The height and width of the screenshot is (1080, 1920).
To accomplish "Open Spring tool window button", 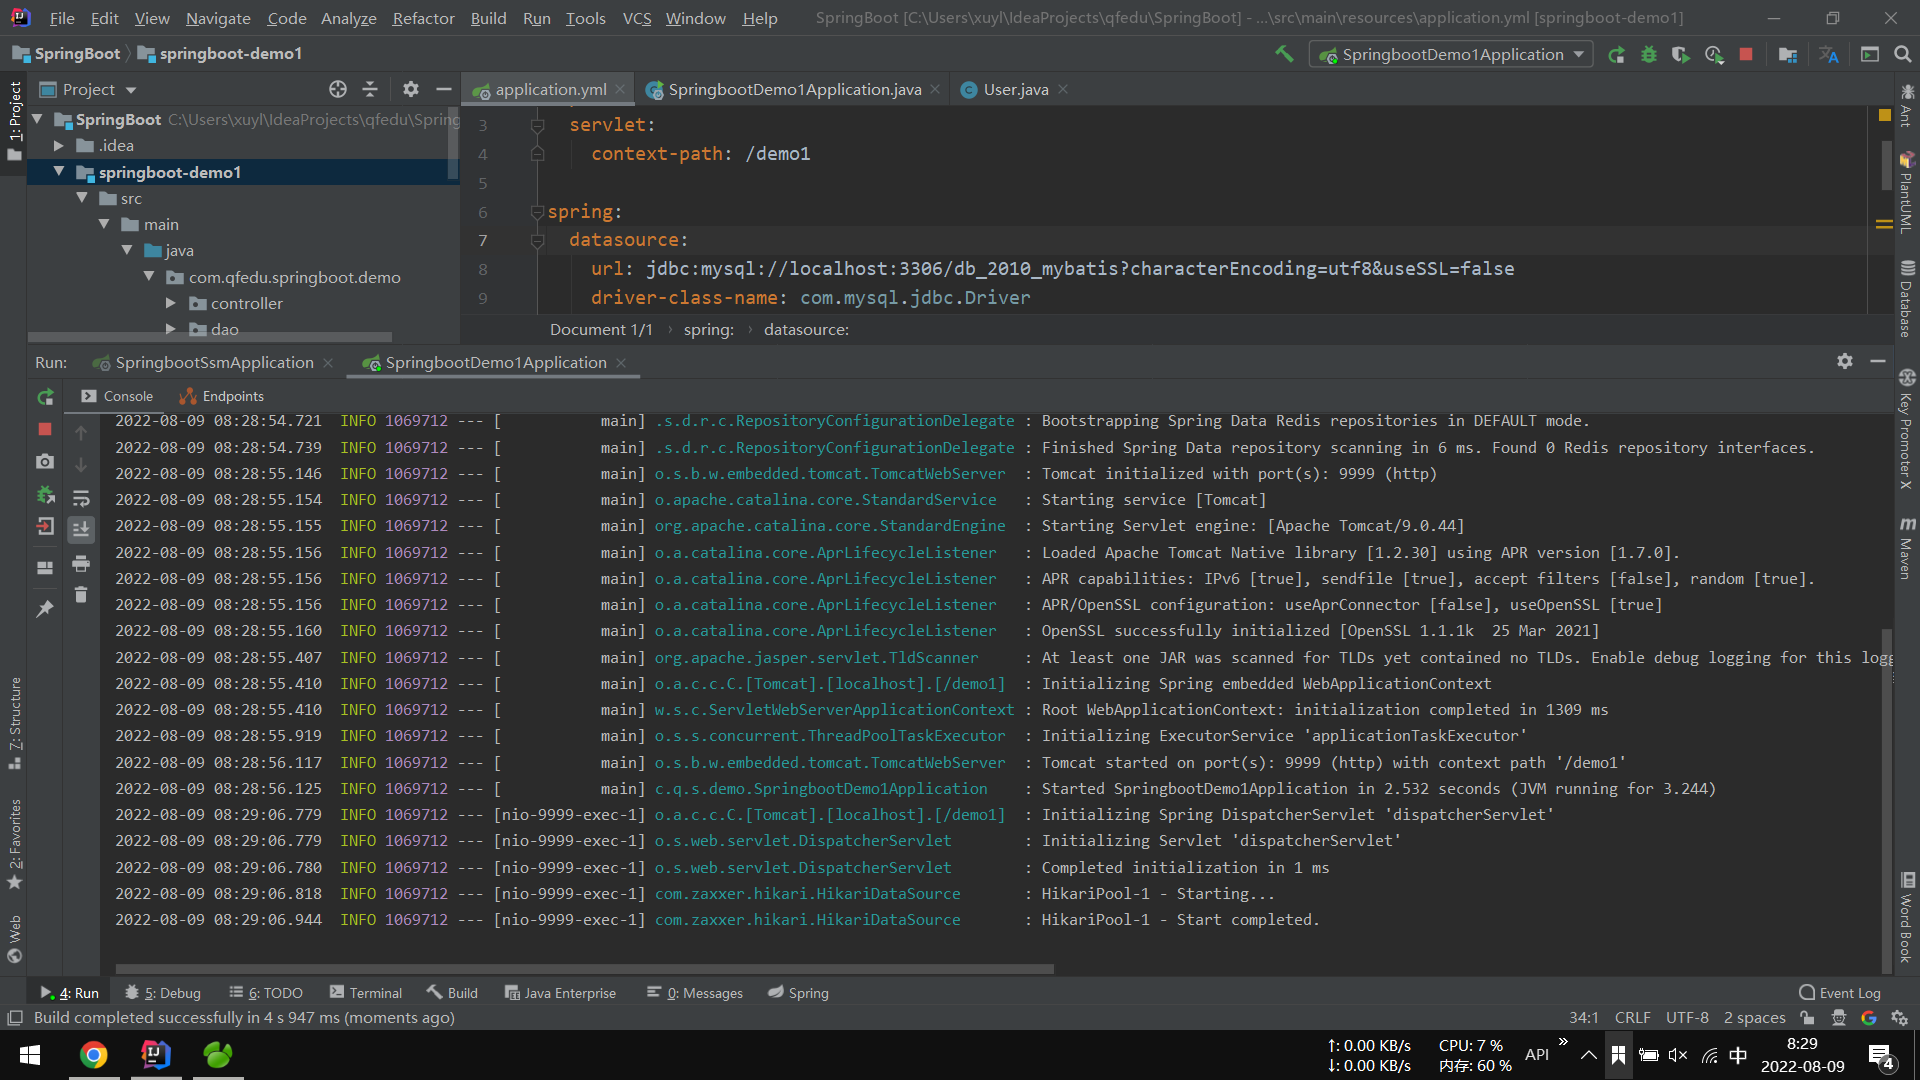I will 798,993.
